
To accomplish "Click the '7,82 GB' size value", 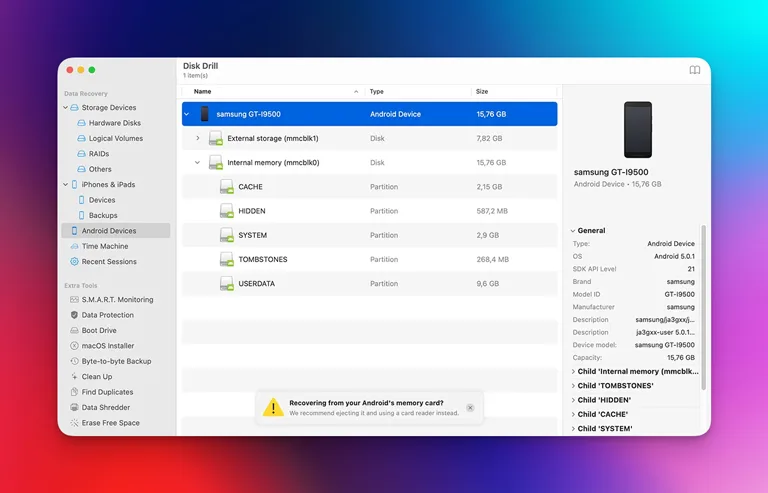I will click(489, 139).
